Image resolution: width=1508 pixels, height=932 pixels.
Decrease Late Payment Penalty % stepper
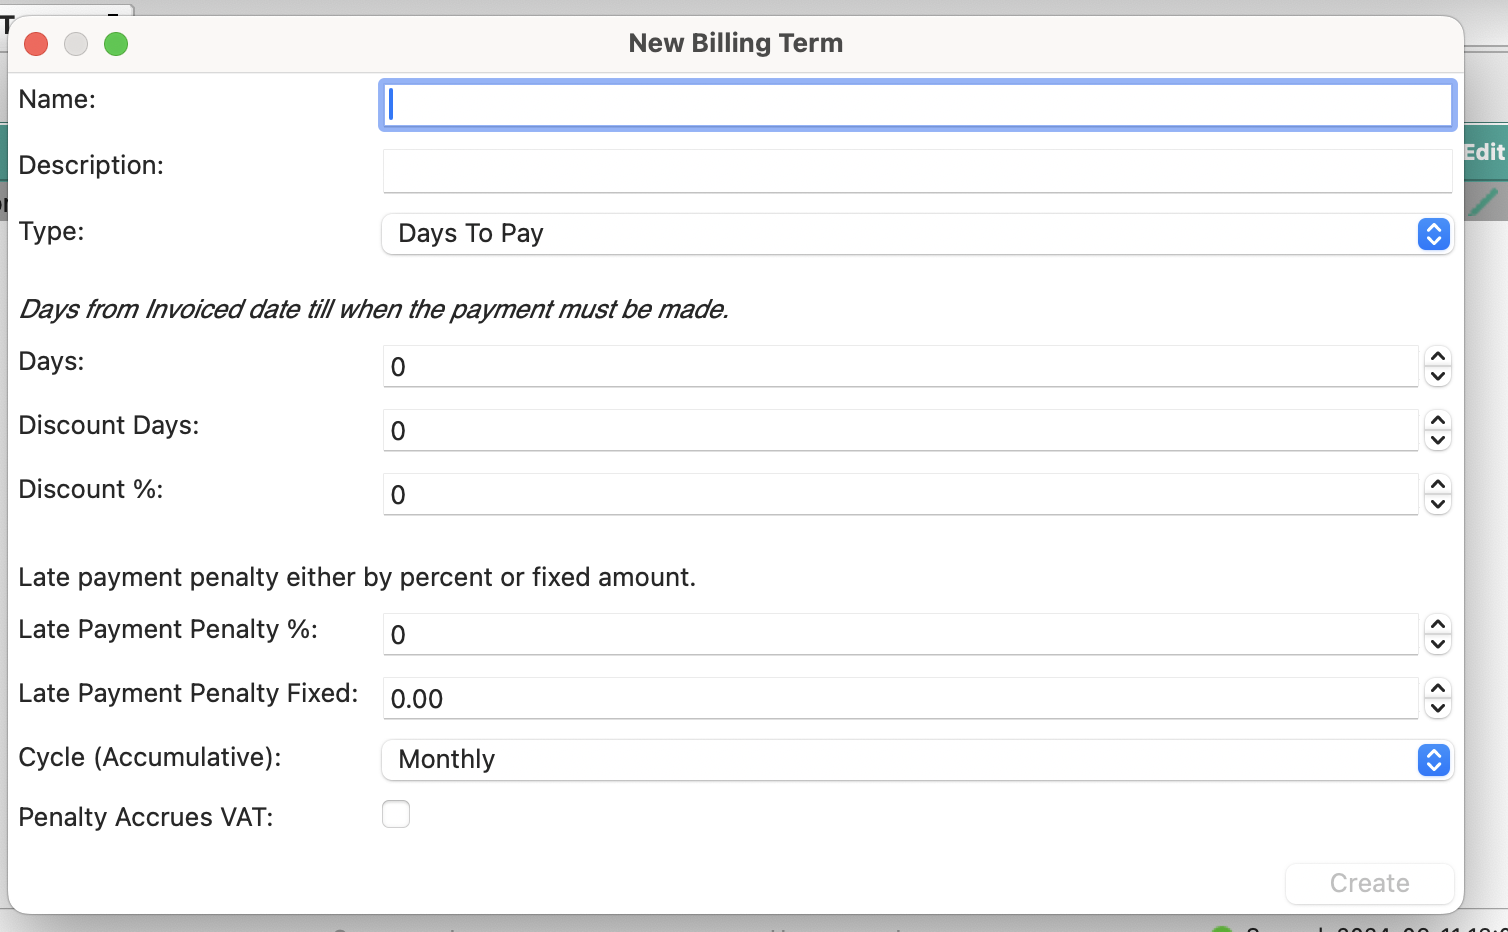tap(1438, 644)
